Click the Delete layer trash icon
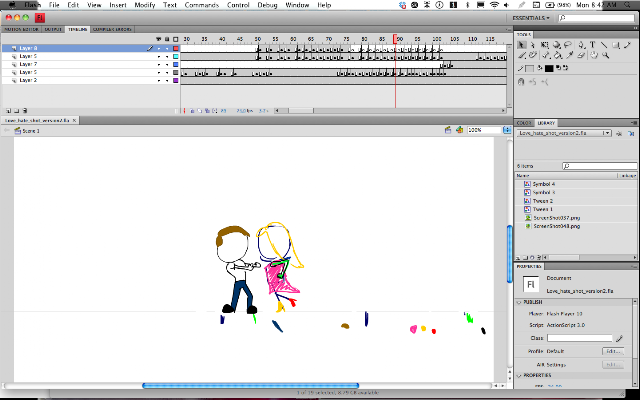Image resolution: width=640 pixels, height=400 pixels. pos(25,111)
